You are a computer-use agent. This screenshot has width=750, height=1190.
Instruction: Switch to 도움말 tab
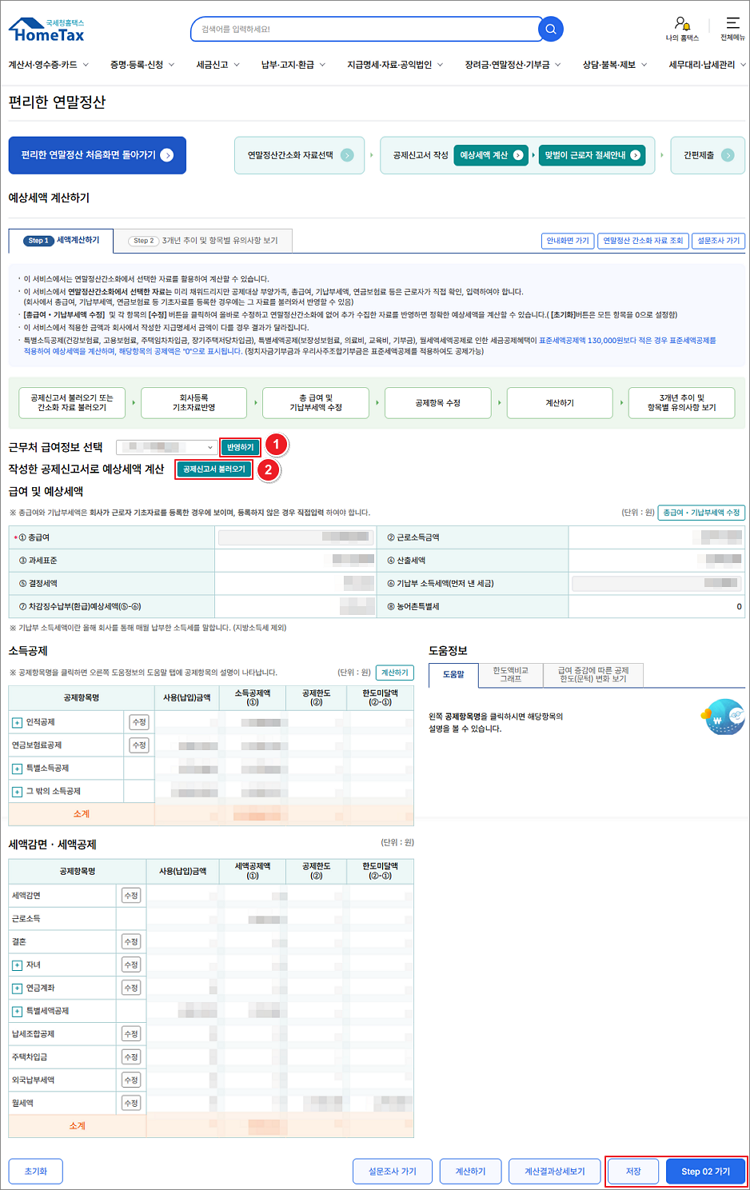click(453, 675)
